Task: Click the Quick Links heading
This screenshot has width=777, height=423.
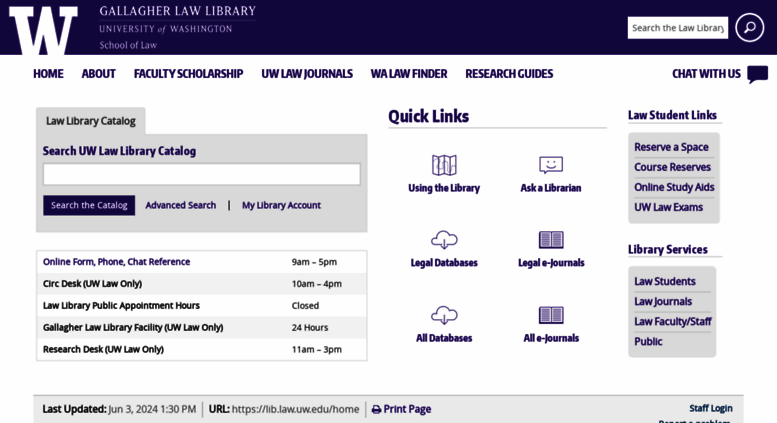Action: [x=429, y=116]
